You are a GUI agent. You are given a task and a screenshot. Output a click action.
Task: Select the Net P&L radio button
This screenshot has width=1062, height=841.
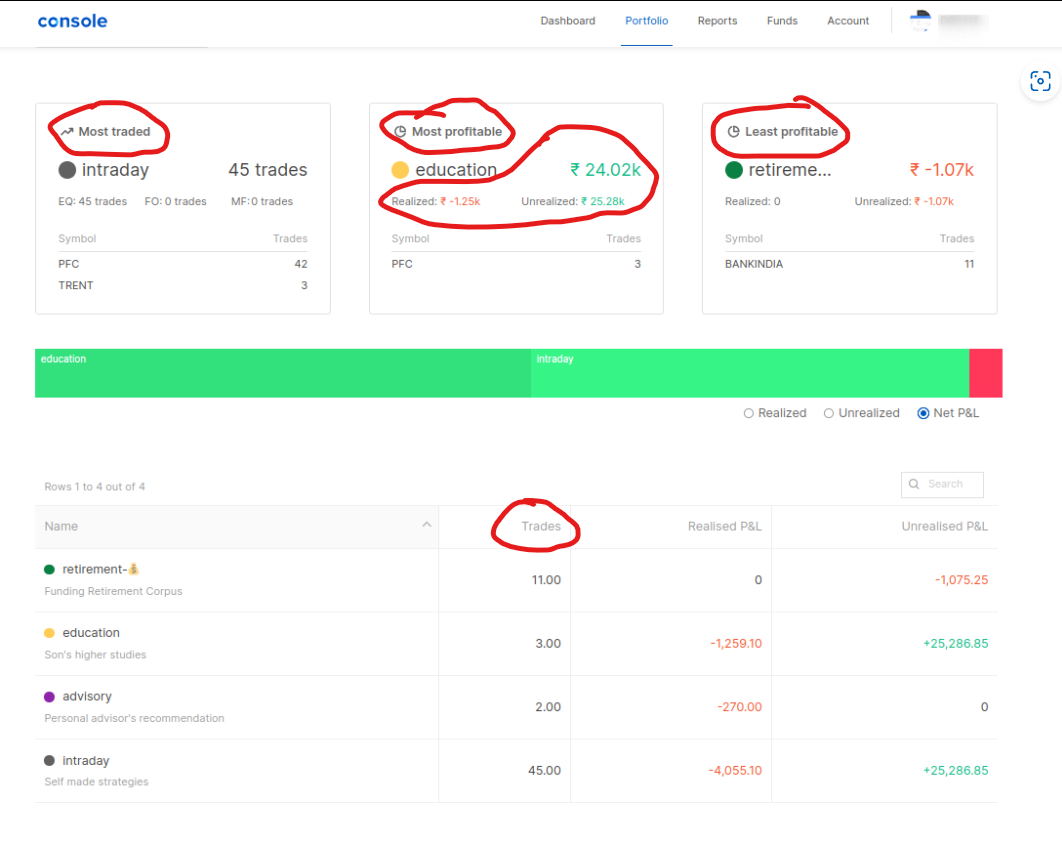tap(923, 413)
